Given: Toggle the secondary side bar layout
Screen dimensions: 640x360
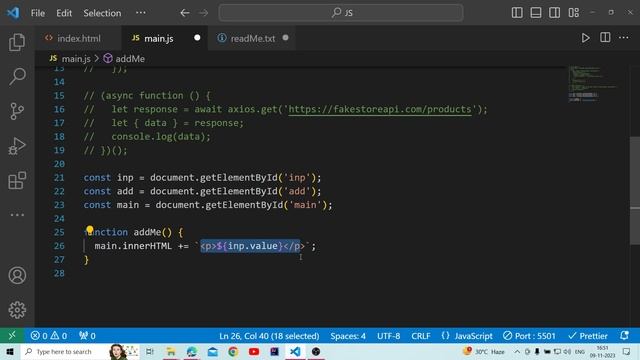Looking at the screenshot, I should pyautogui.click(x=554, y=13).
